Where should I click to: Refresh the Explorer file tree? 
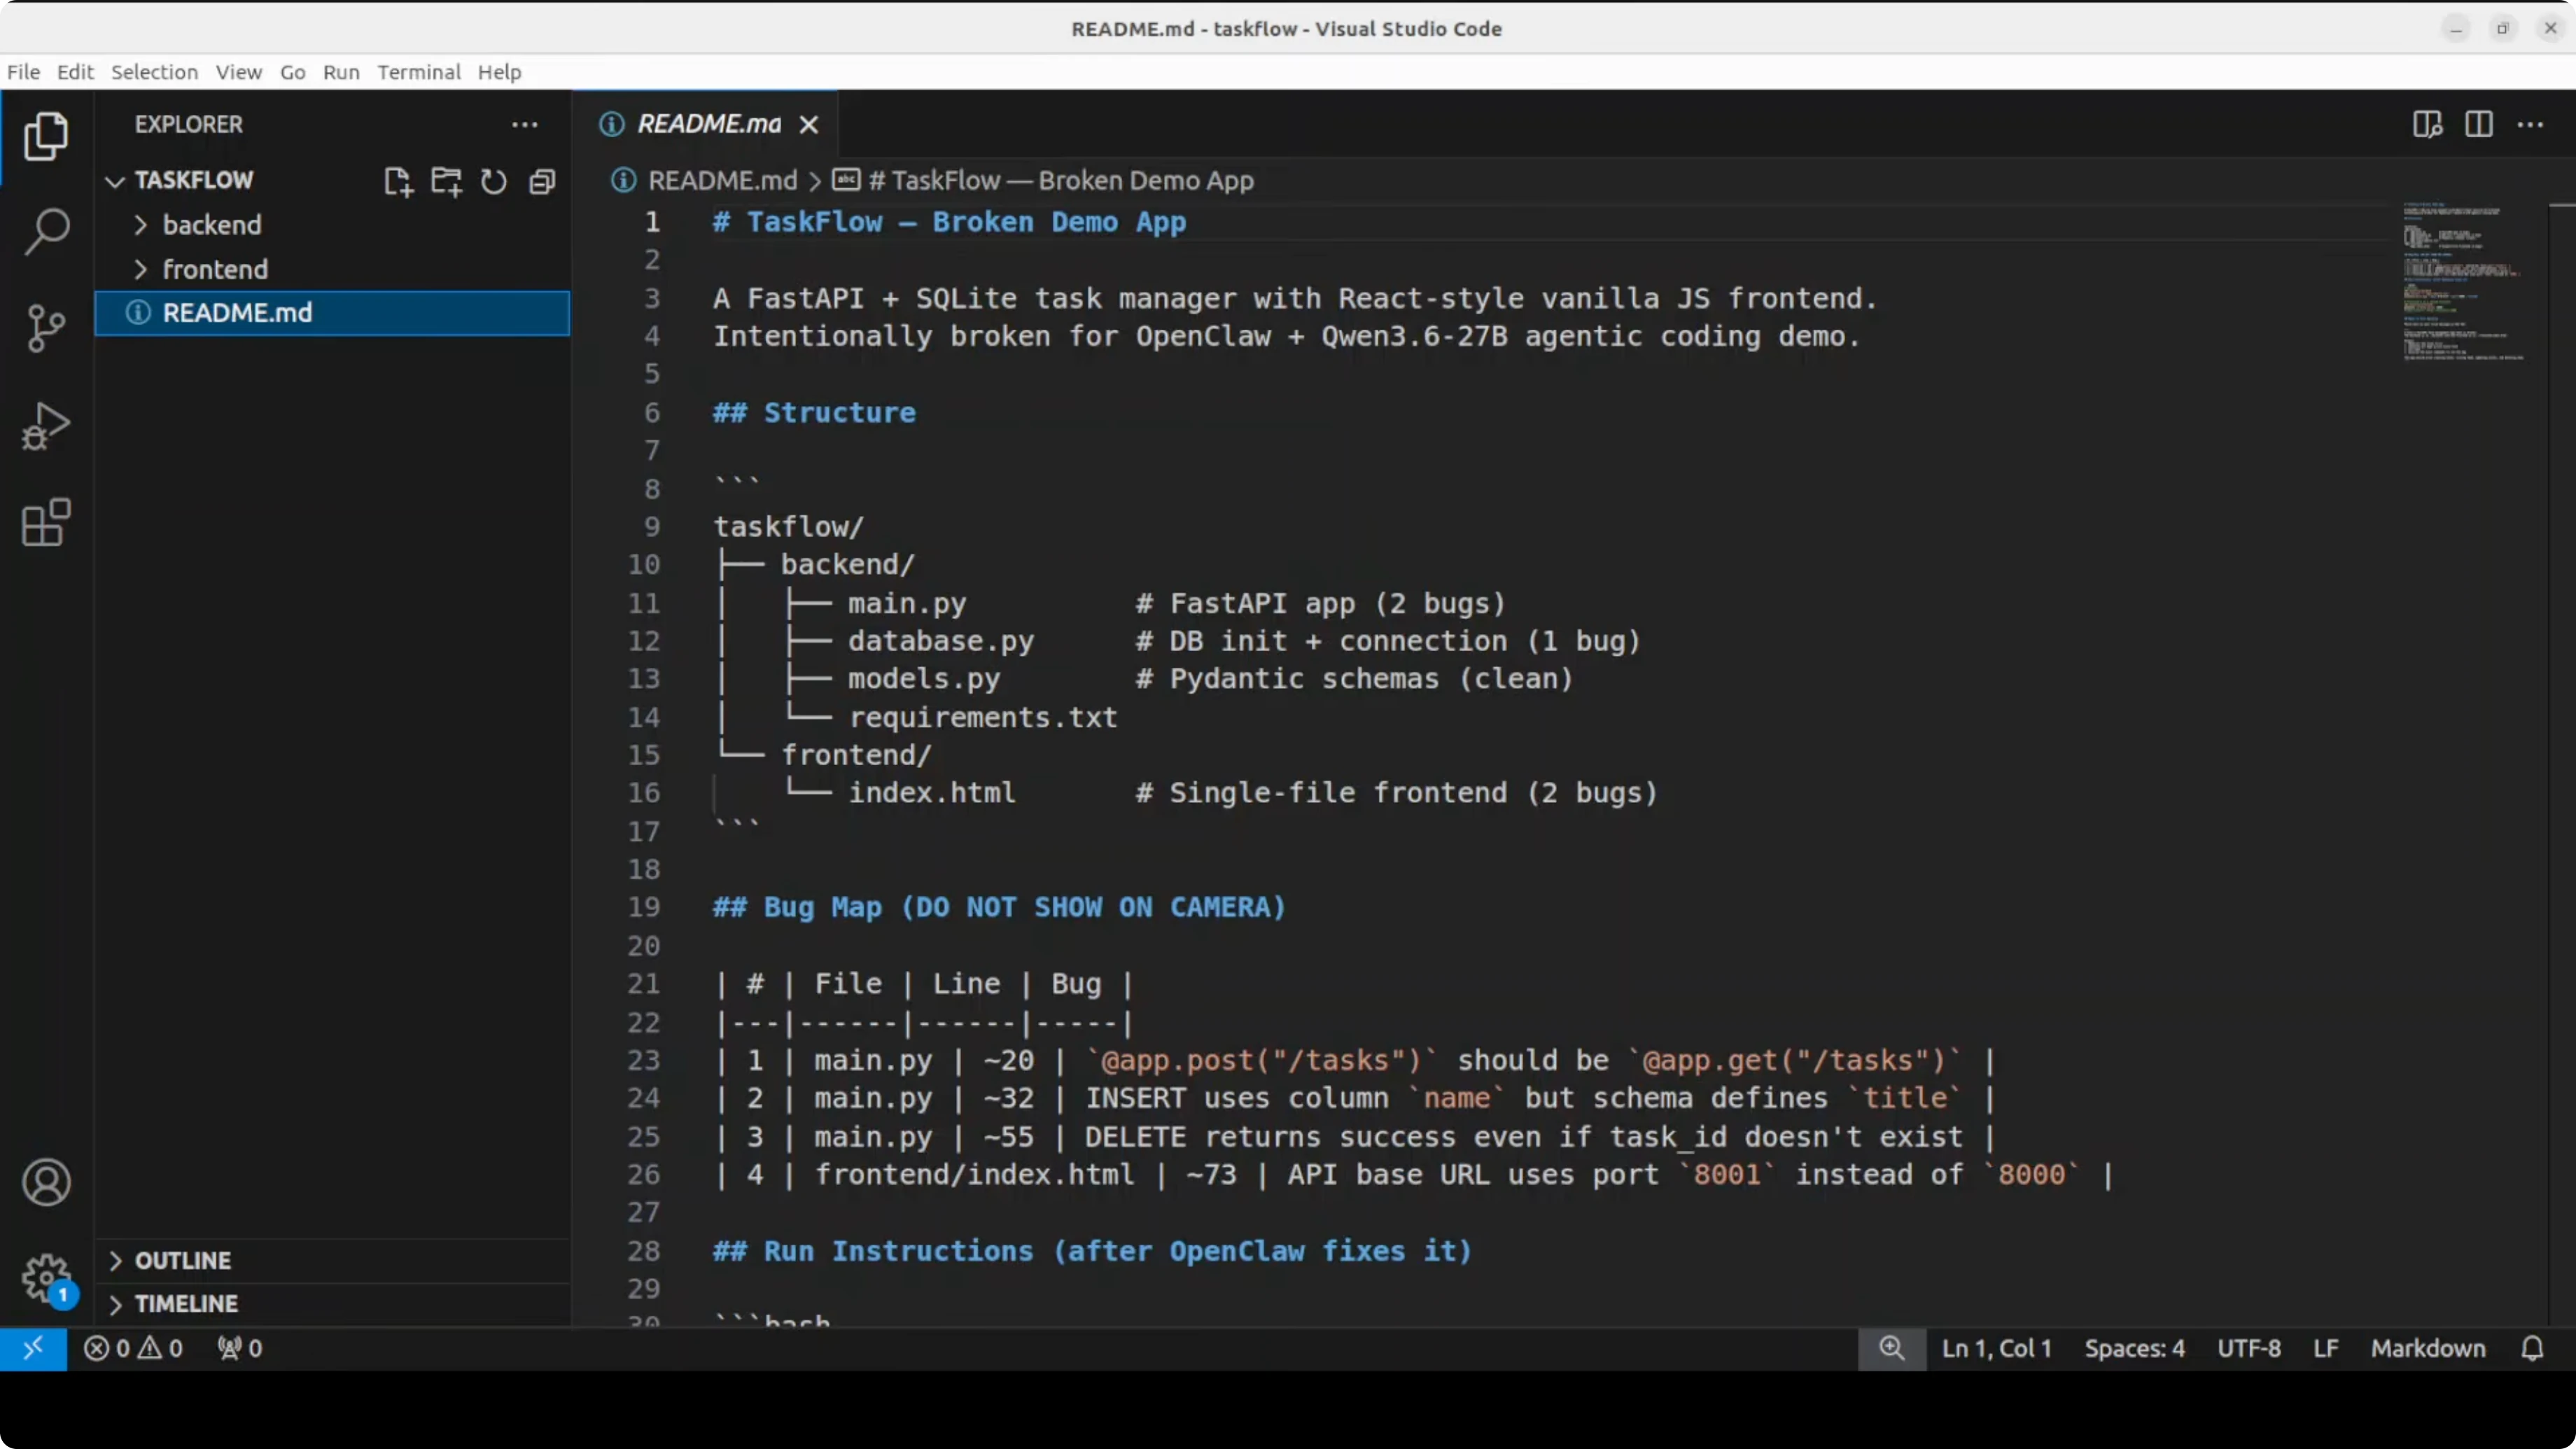(x=494, y=181)
